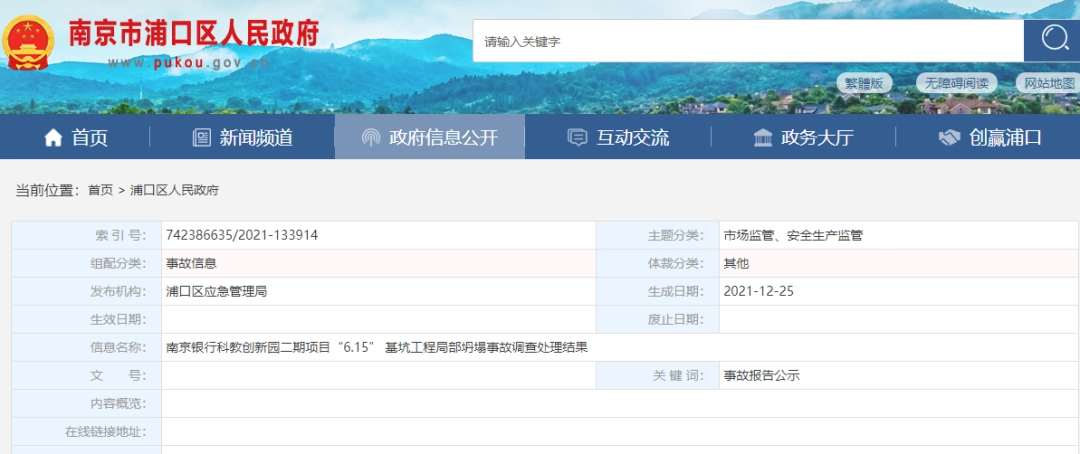Click the www.pukou.gov.cn URL text

(187, 63)
